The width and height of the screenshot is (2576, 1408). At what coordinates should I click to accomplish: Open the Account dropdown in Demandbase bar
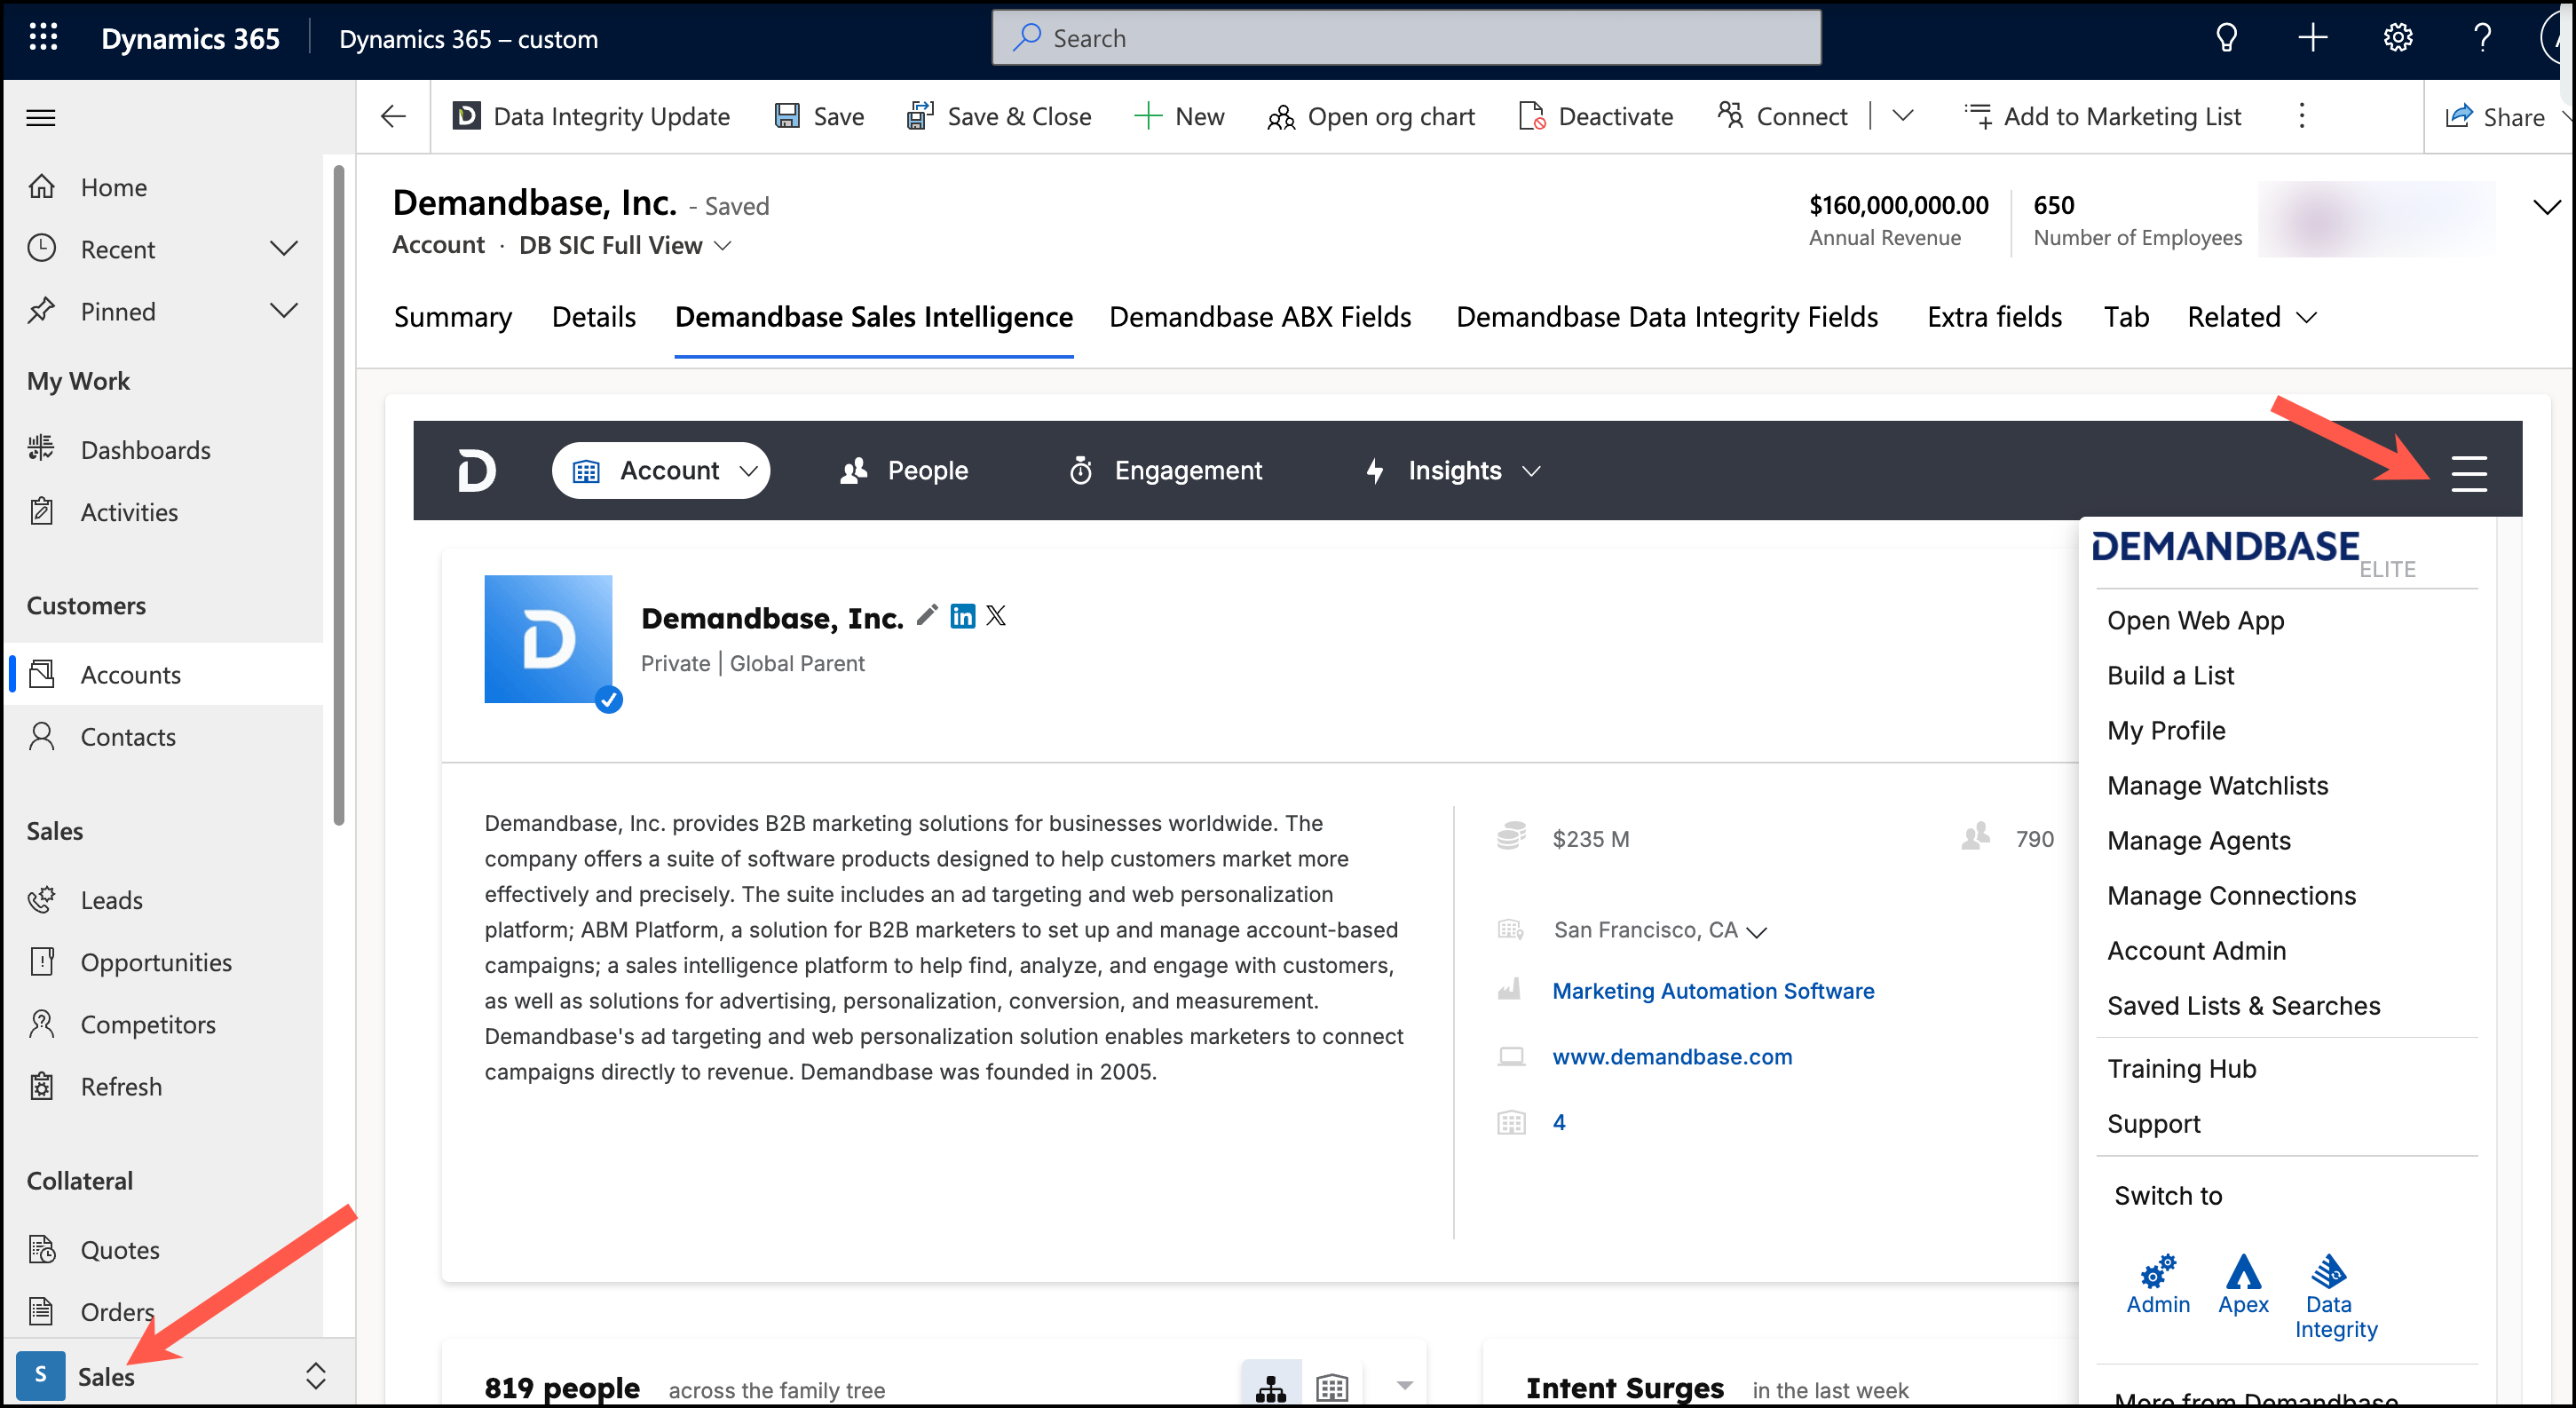[x=660, y=470]
